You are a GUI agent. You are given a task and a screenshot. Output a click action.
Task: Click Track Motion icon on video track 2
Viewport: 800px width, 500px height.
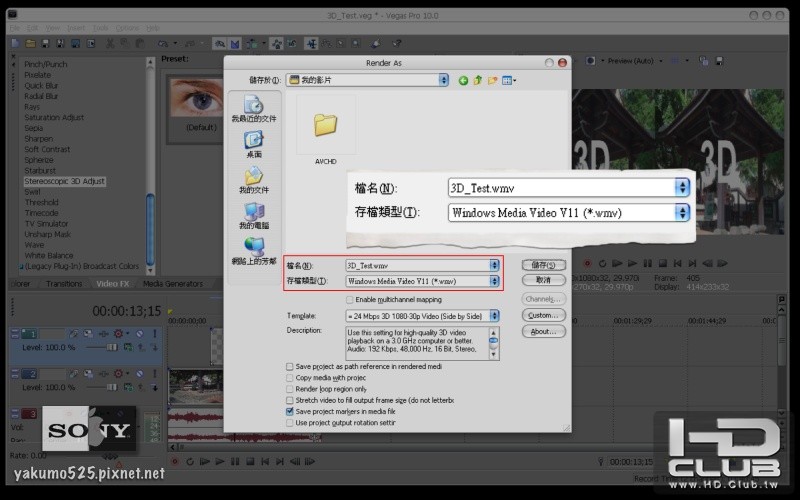88,374
